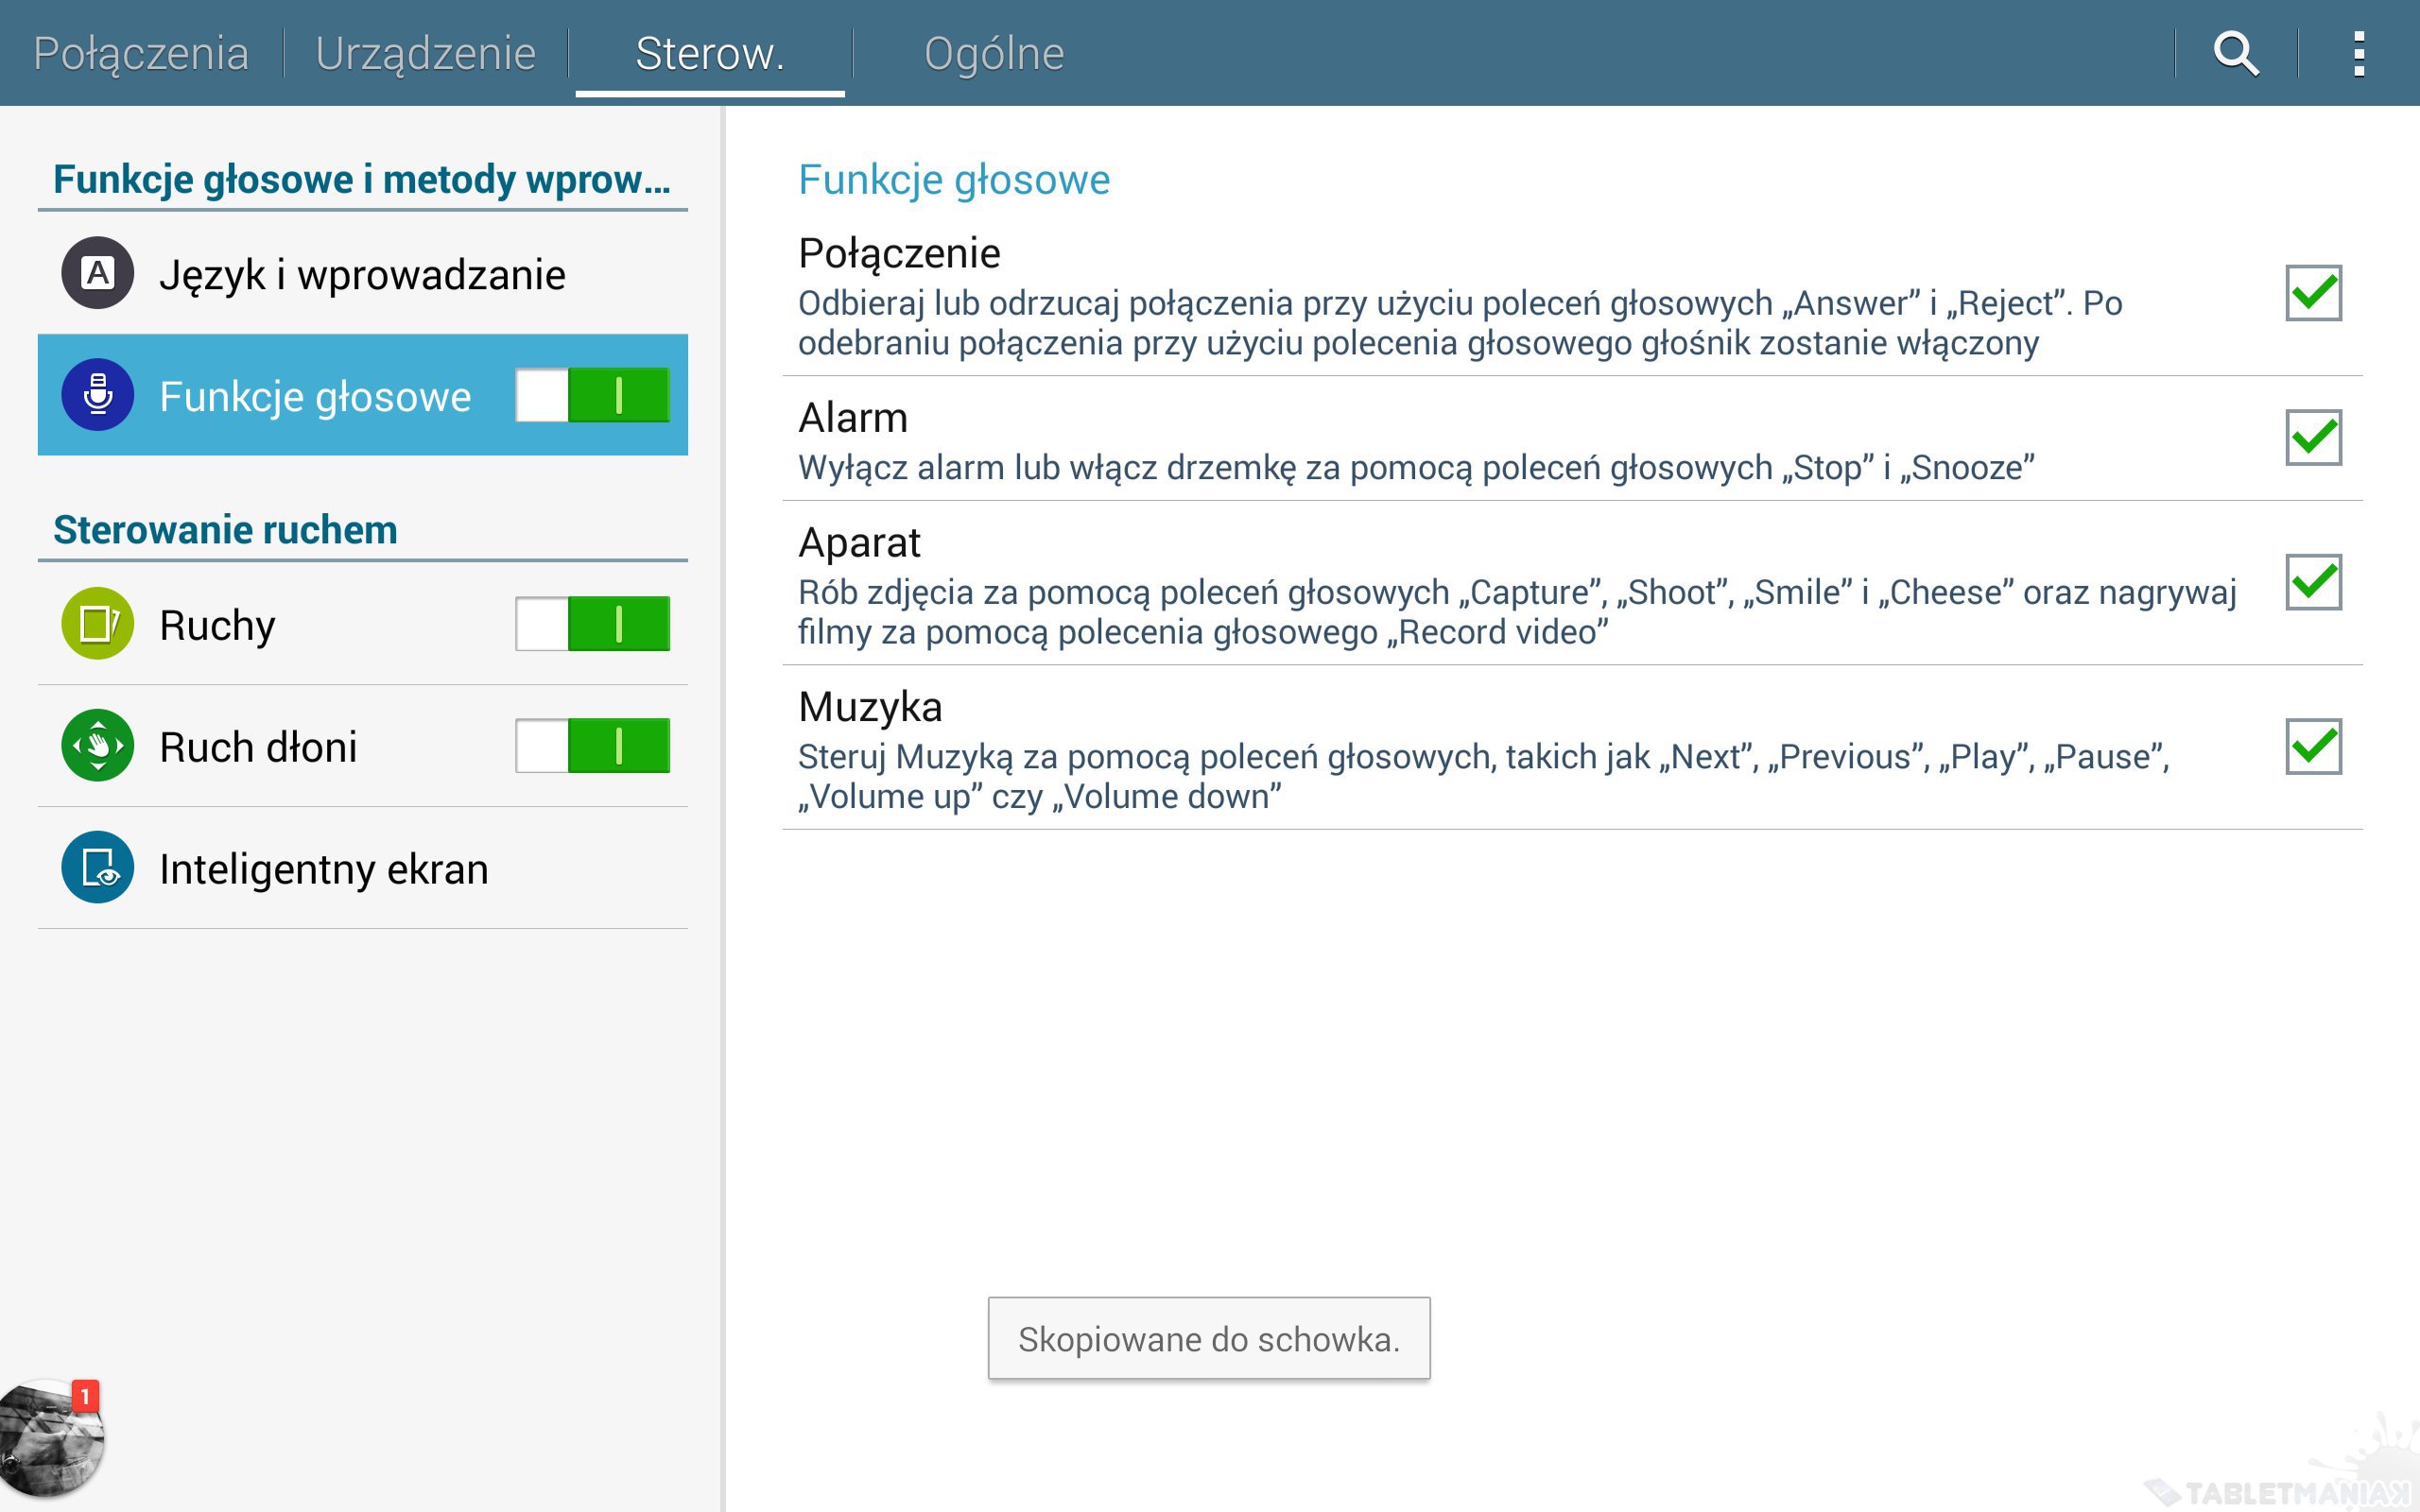
Task: Click the Język i wprowadzanie icon
Action: pos(97,273)
